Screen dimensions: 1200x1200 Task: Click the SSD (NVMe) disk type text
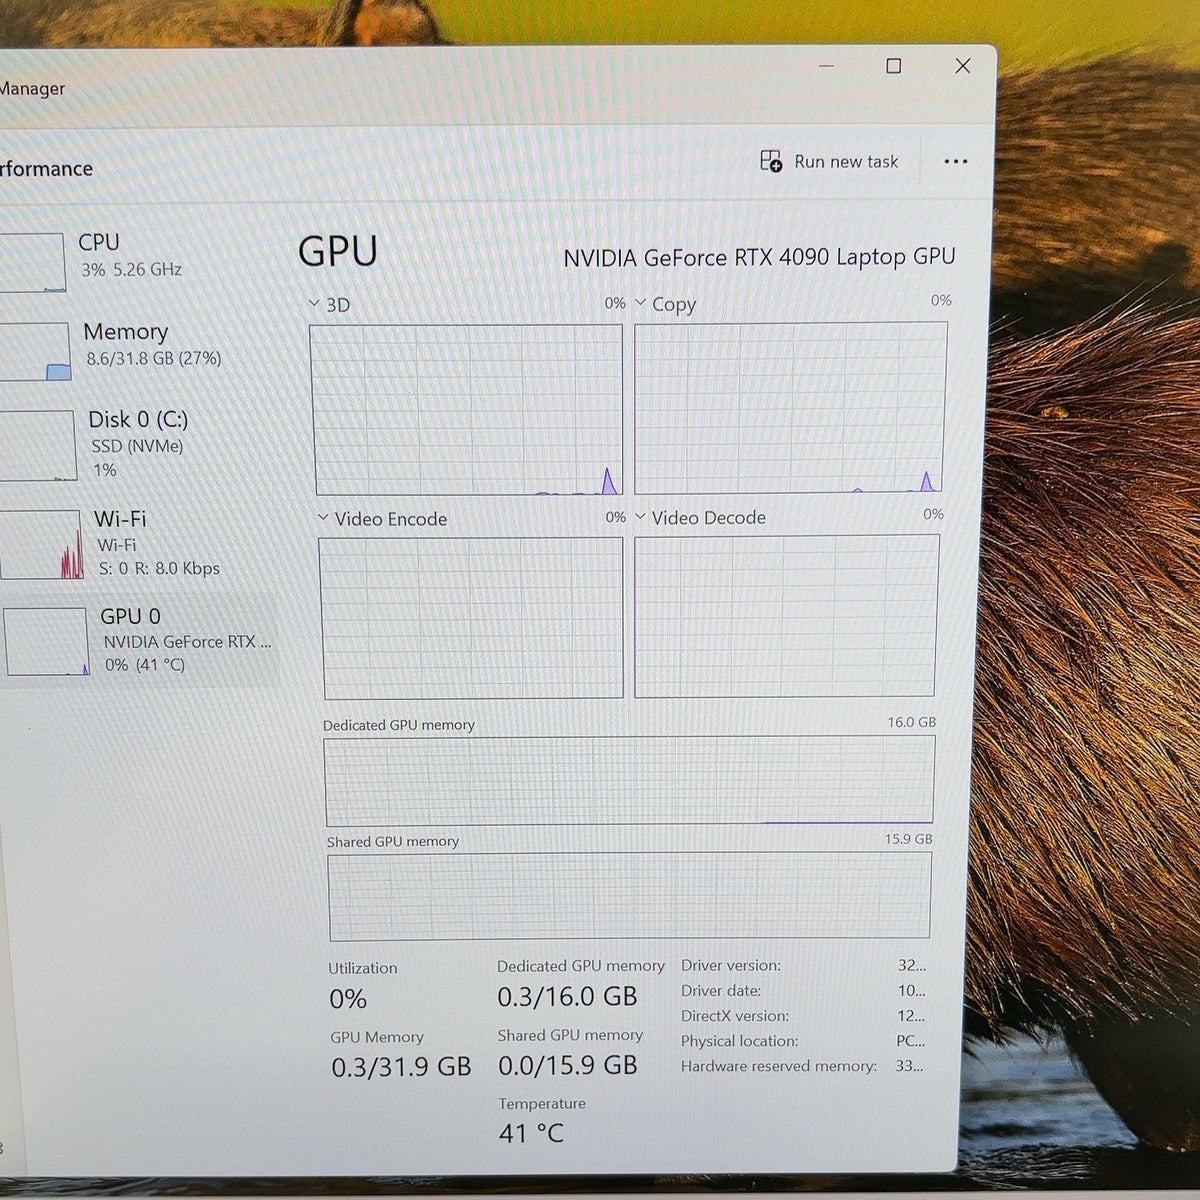[x=137, y=446]
